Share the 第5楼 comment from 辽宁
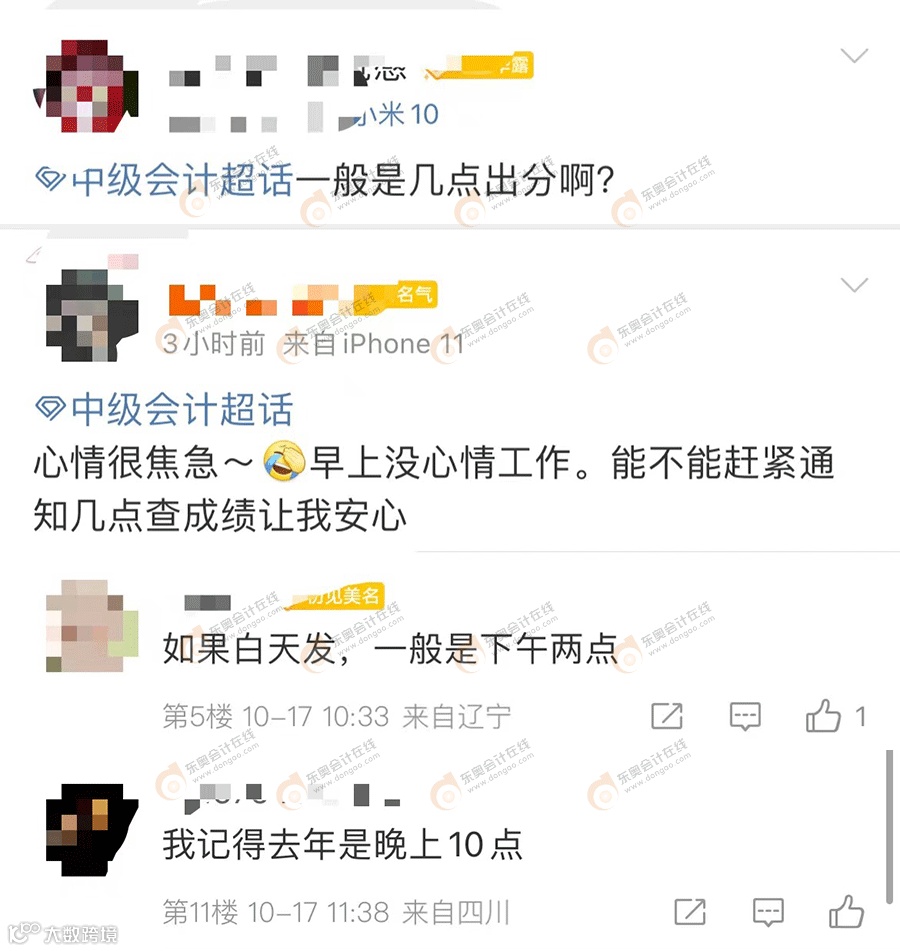Image resolution: width=900 pixels, height=951 pixels. (x=667, y=716)
